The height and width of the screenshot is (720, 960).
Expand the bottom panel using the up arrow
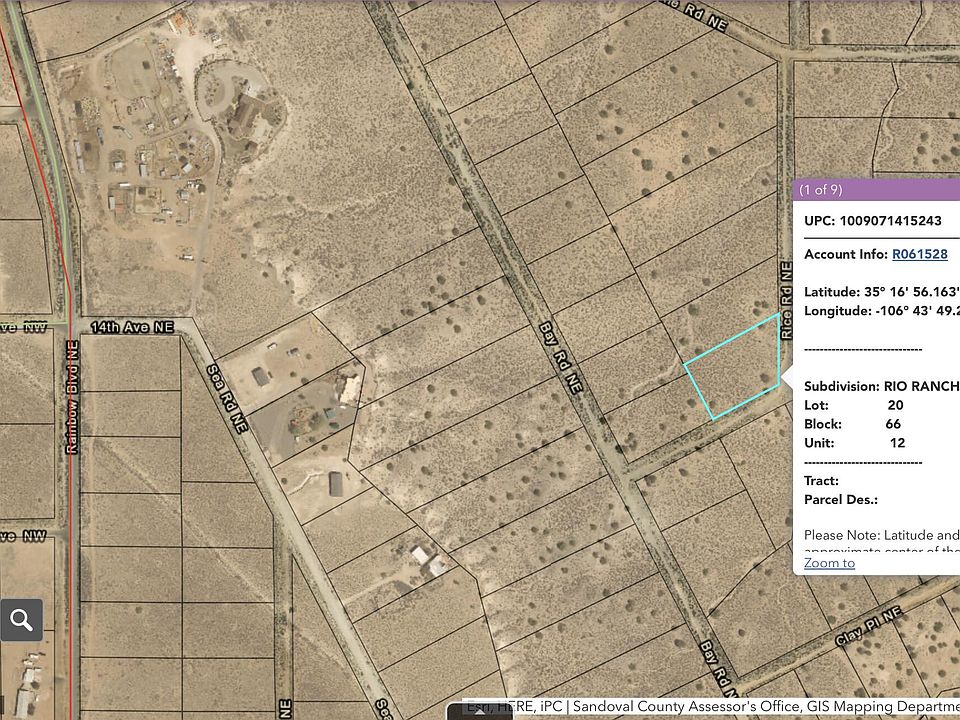click(x=480, y=712)
